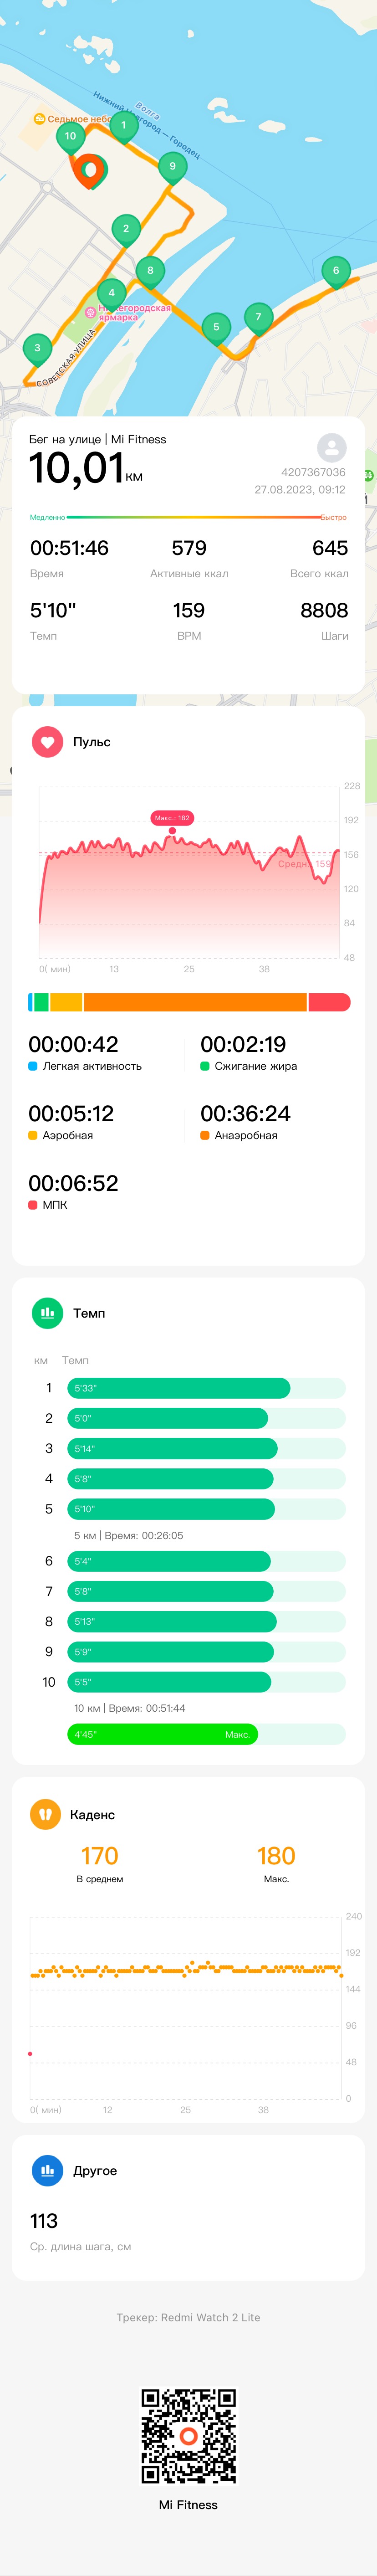
Task: Click the gray user avatar icon
Action: click(x=331, y=447)
